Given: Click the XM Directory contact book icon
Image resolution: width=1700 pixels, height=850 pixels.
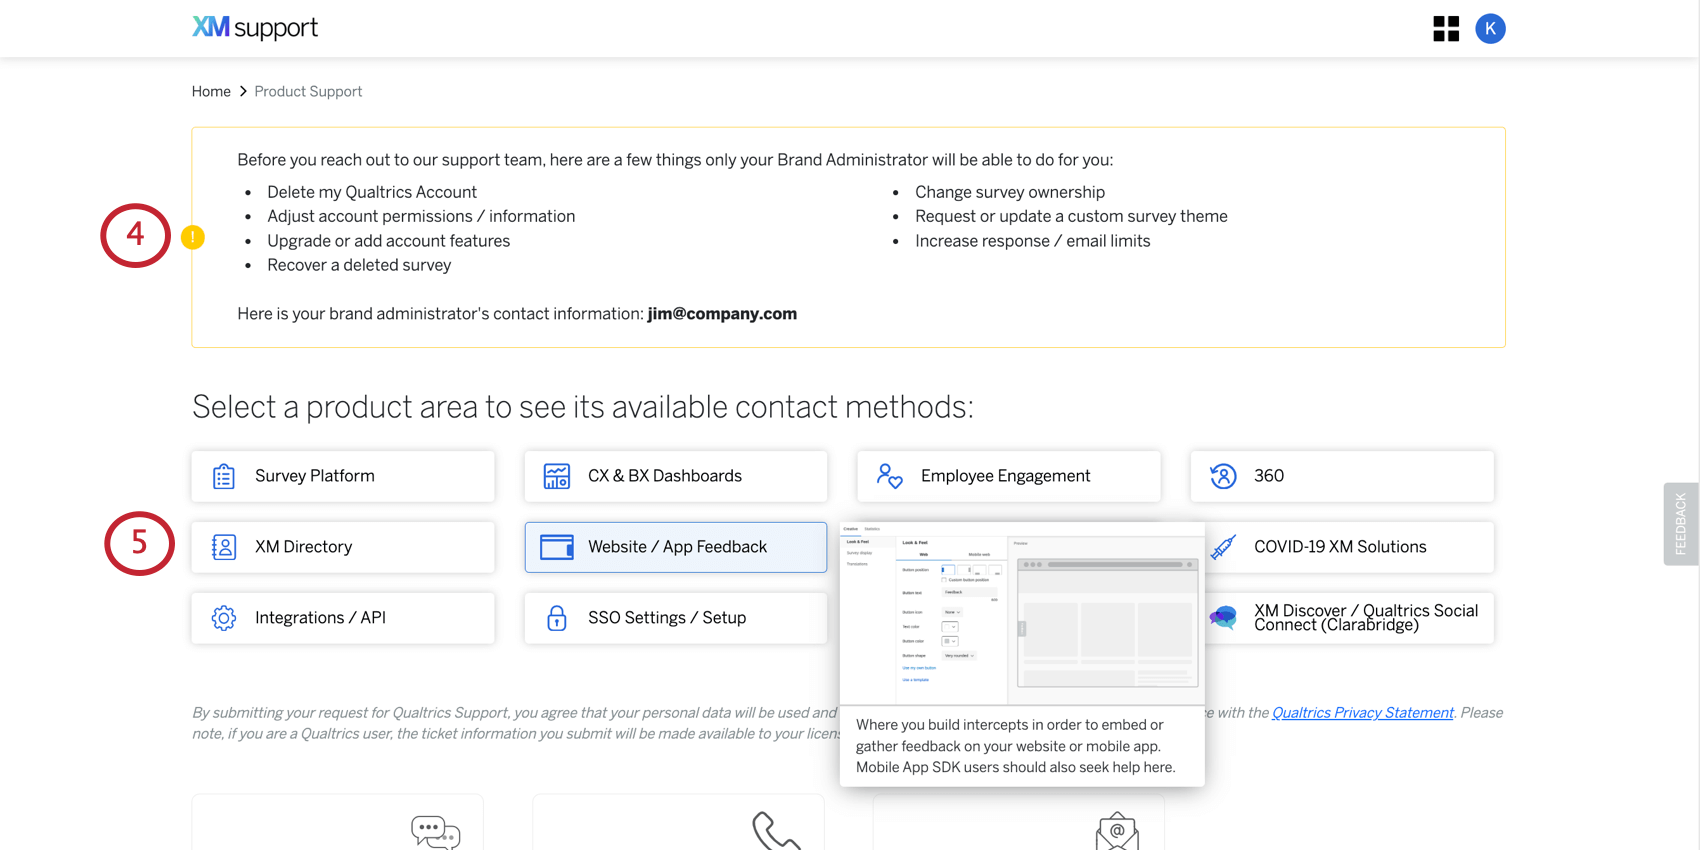Looking at the screenshot, I should [224, 547].
